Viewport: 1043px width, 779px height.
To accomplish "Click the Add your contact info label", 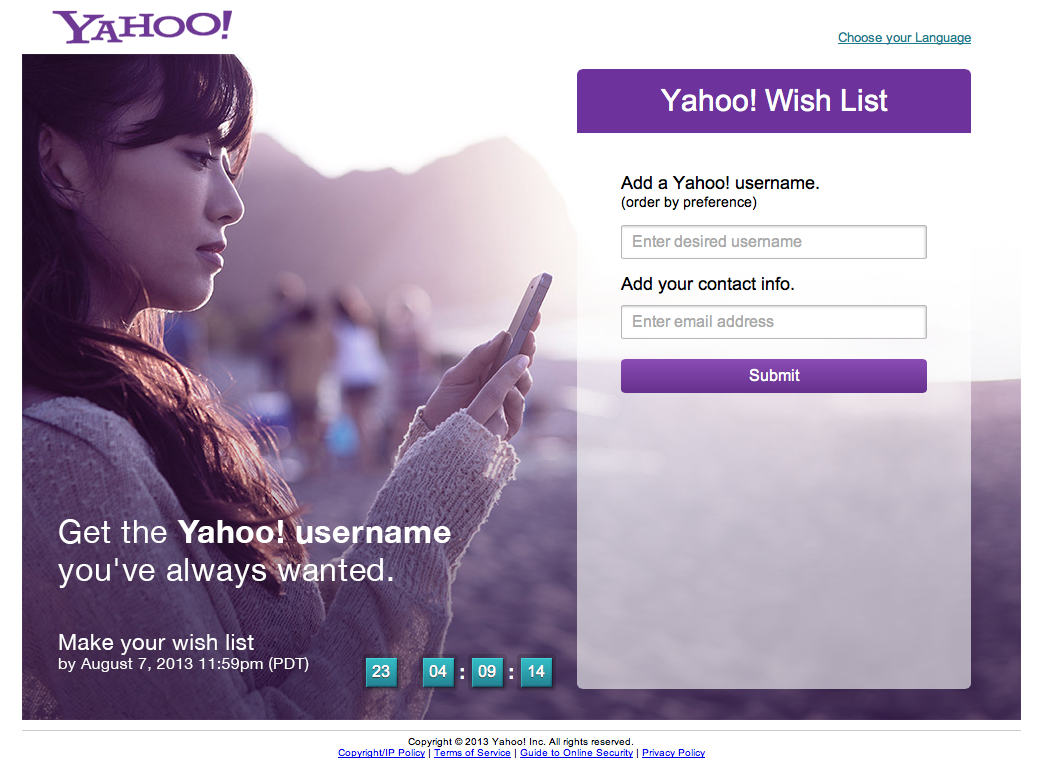I will [x=708, y=284].
